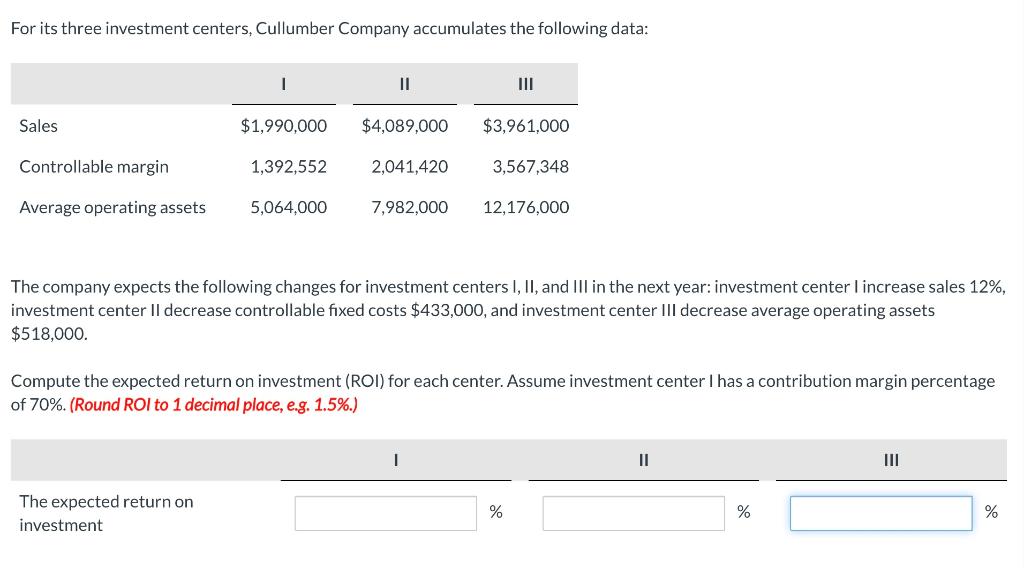
Task: Click the ROI input field for center II
Action: pos(633,513)
